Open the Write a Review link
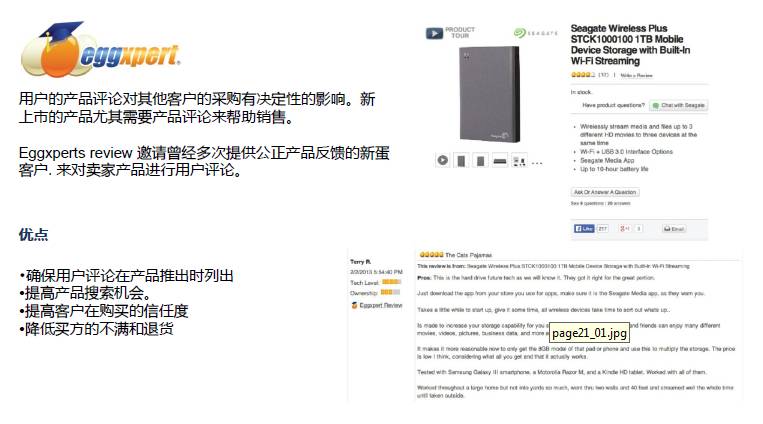This screenshot has width=763, height=424. (x=636, y=75)
